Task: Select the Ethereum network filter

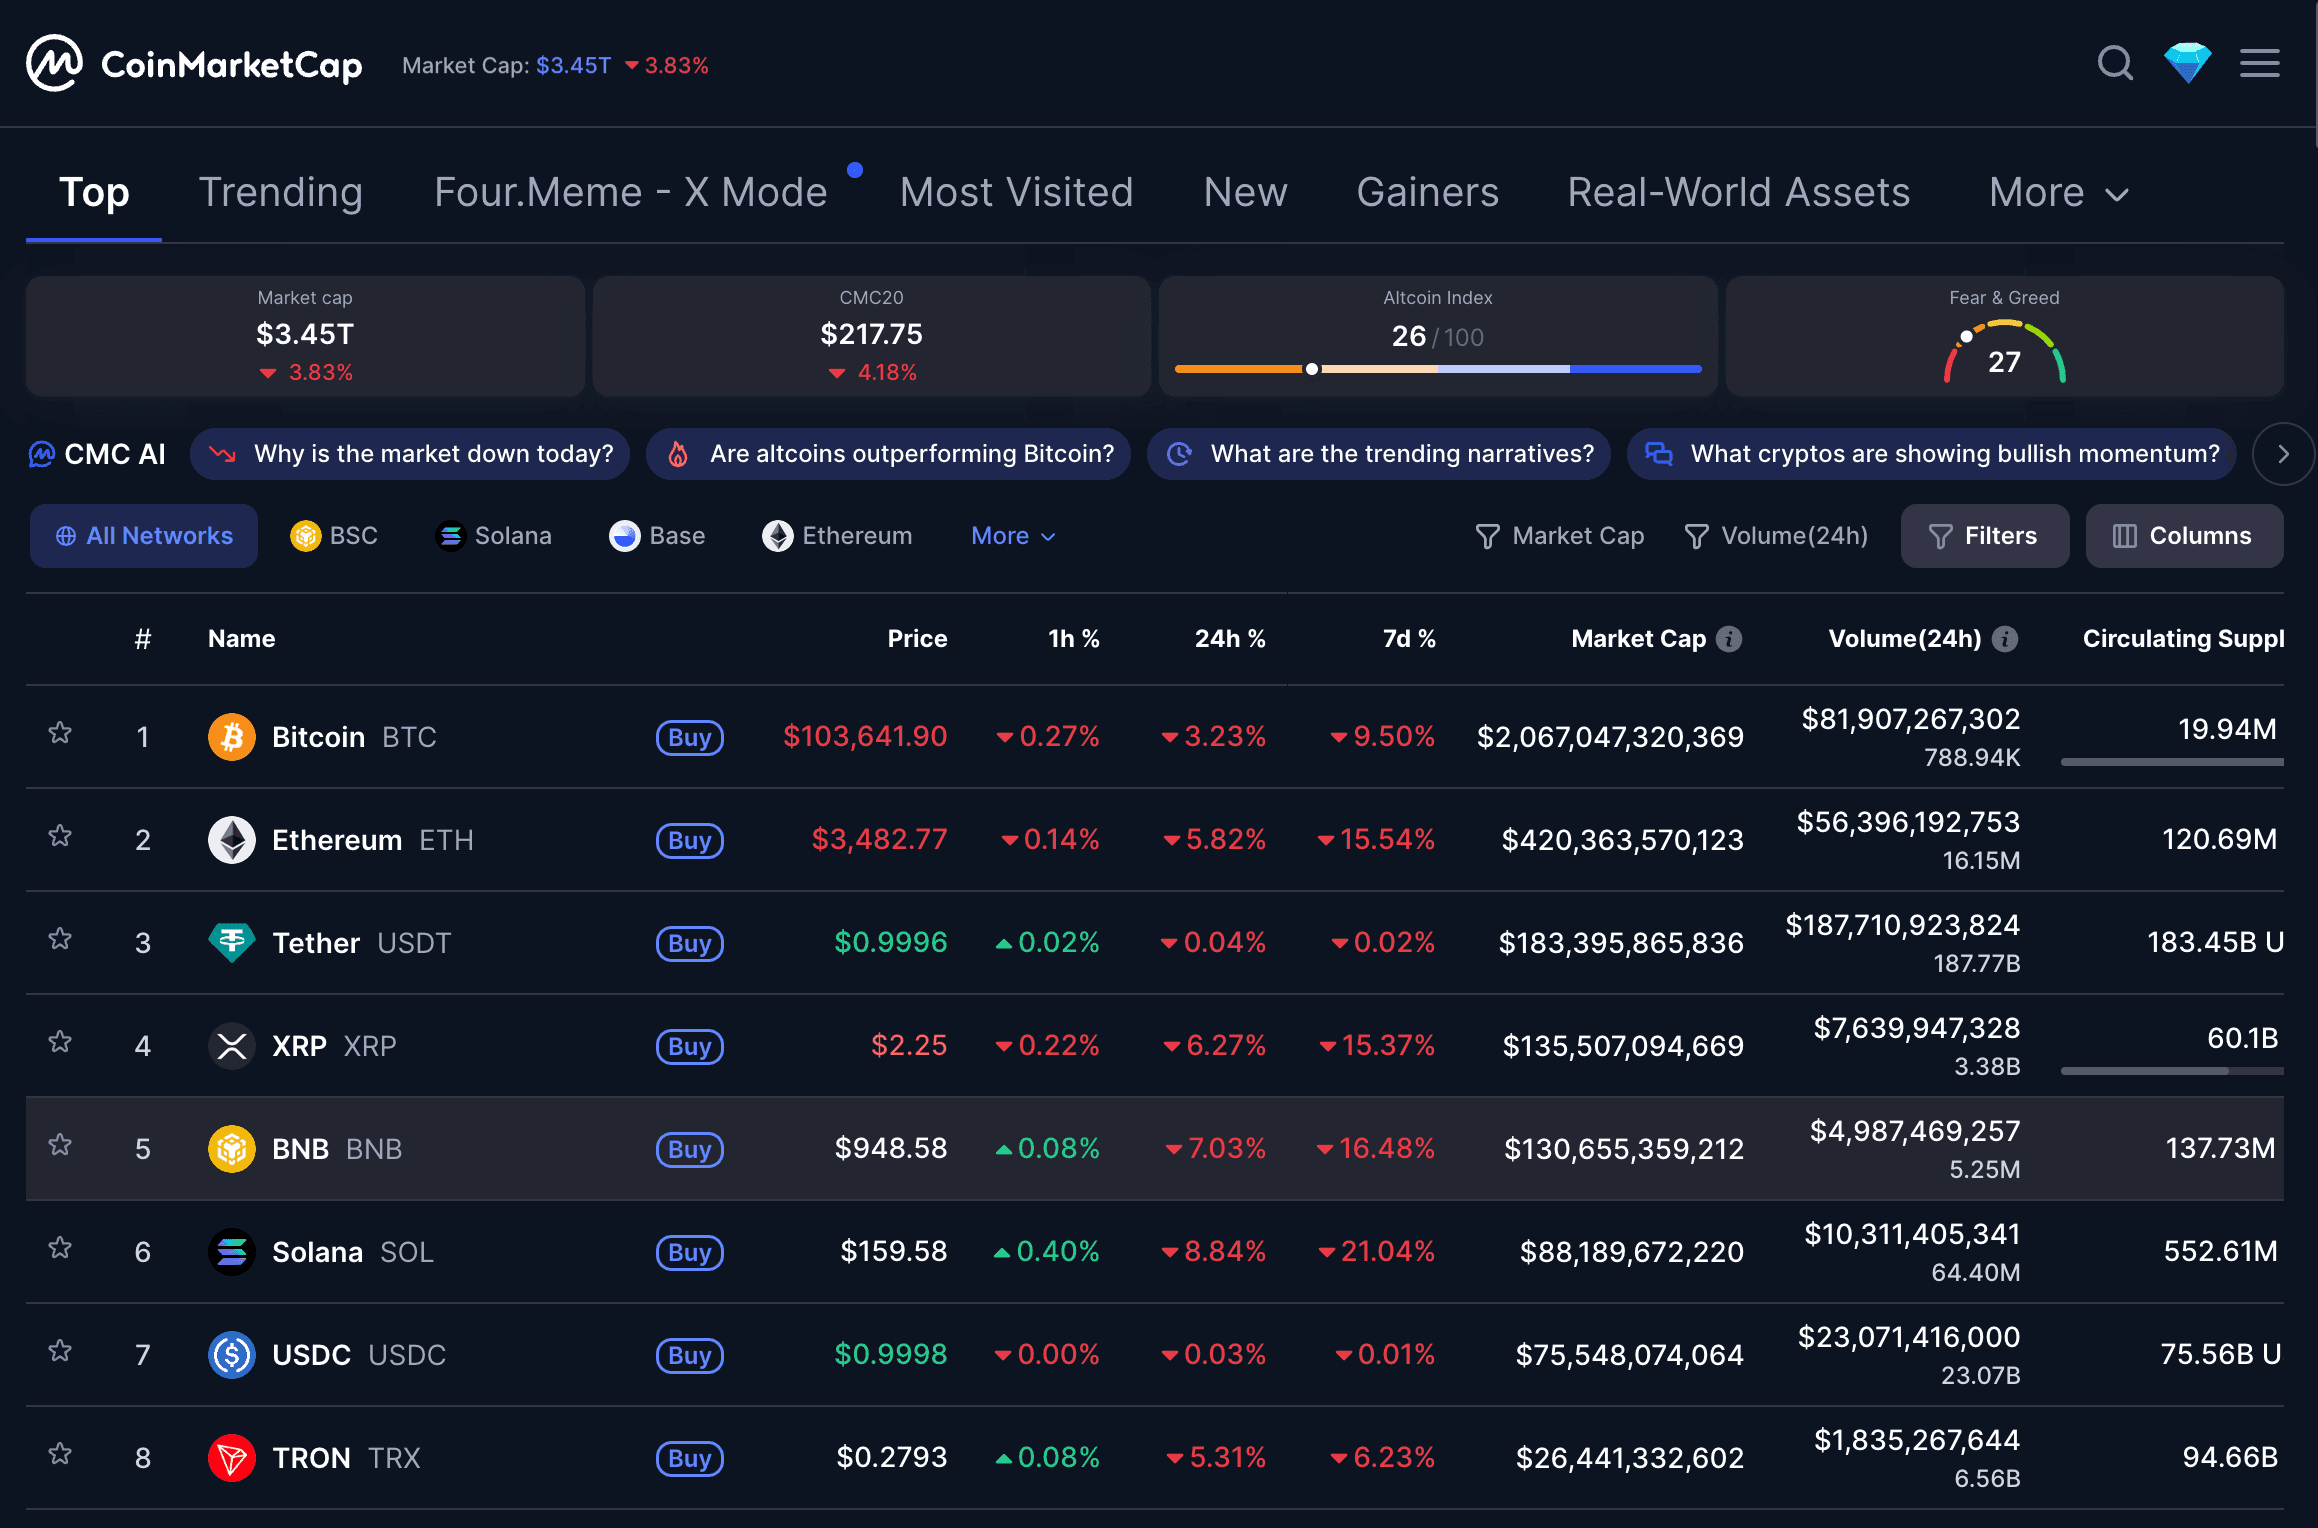Action: click(x=838, y=535)
